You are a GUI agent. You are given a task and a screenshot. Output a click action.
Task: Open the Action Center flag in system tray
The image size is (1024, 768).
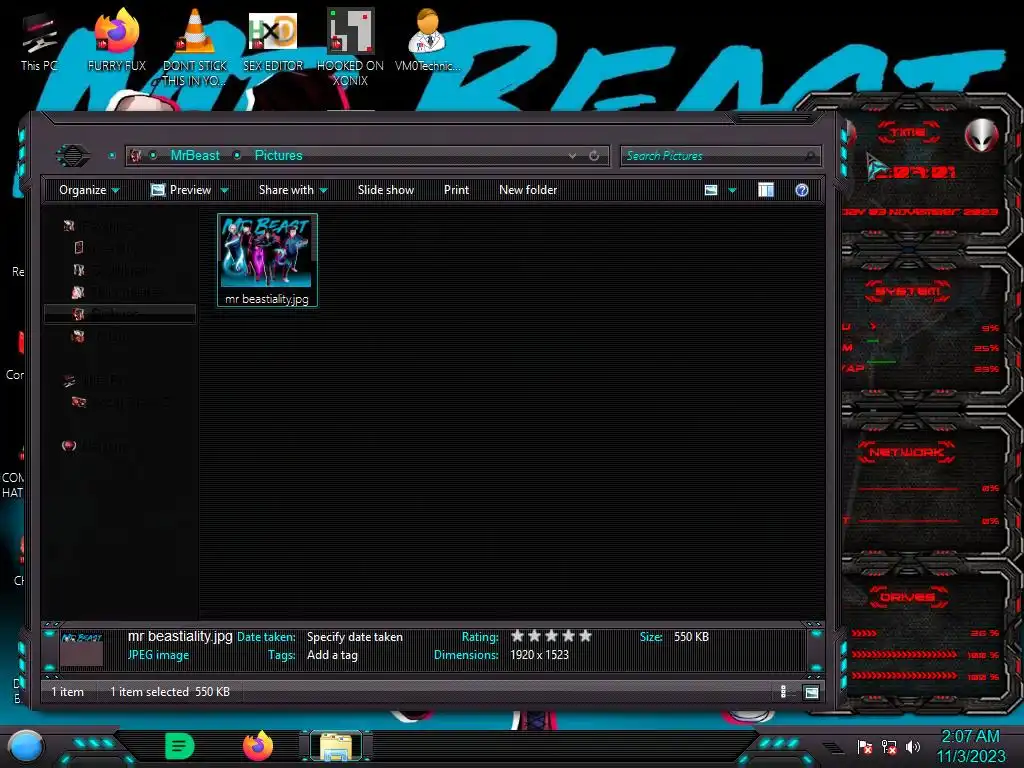tap(865, 746)
